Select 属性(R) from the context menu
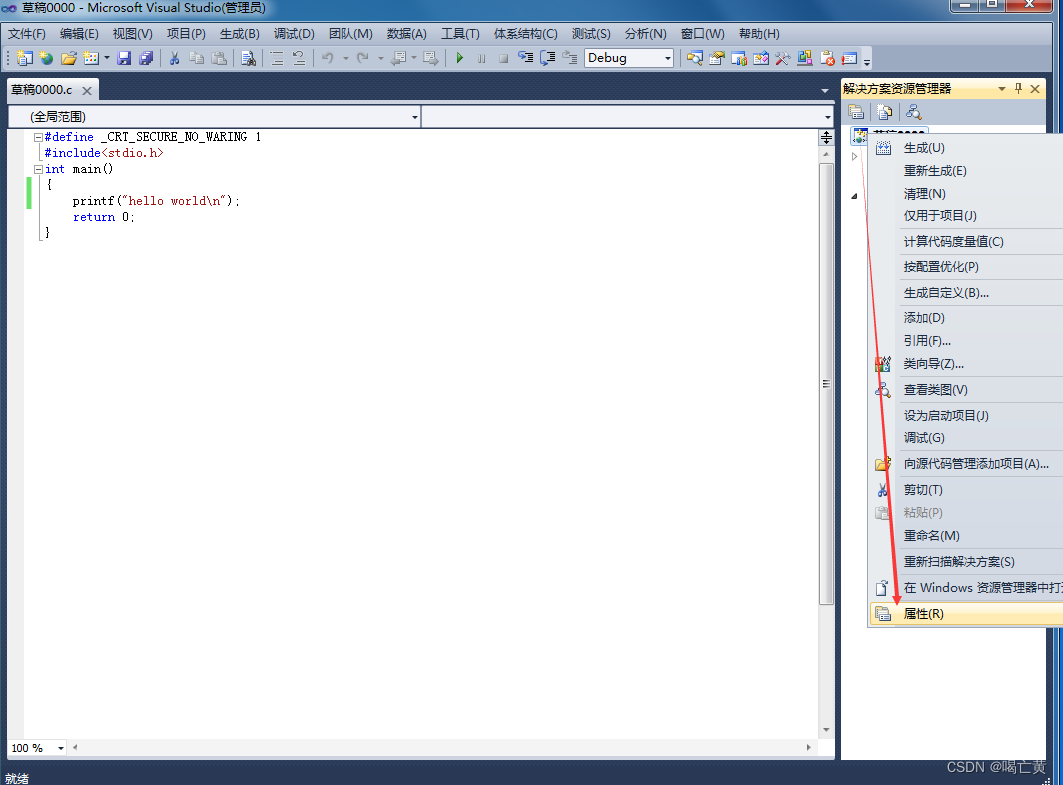1063x785 pixels. point(920,613)
